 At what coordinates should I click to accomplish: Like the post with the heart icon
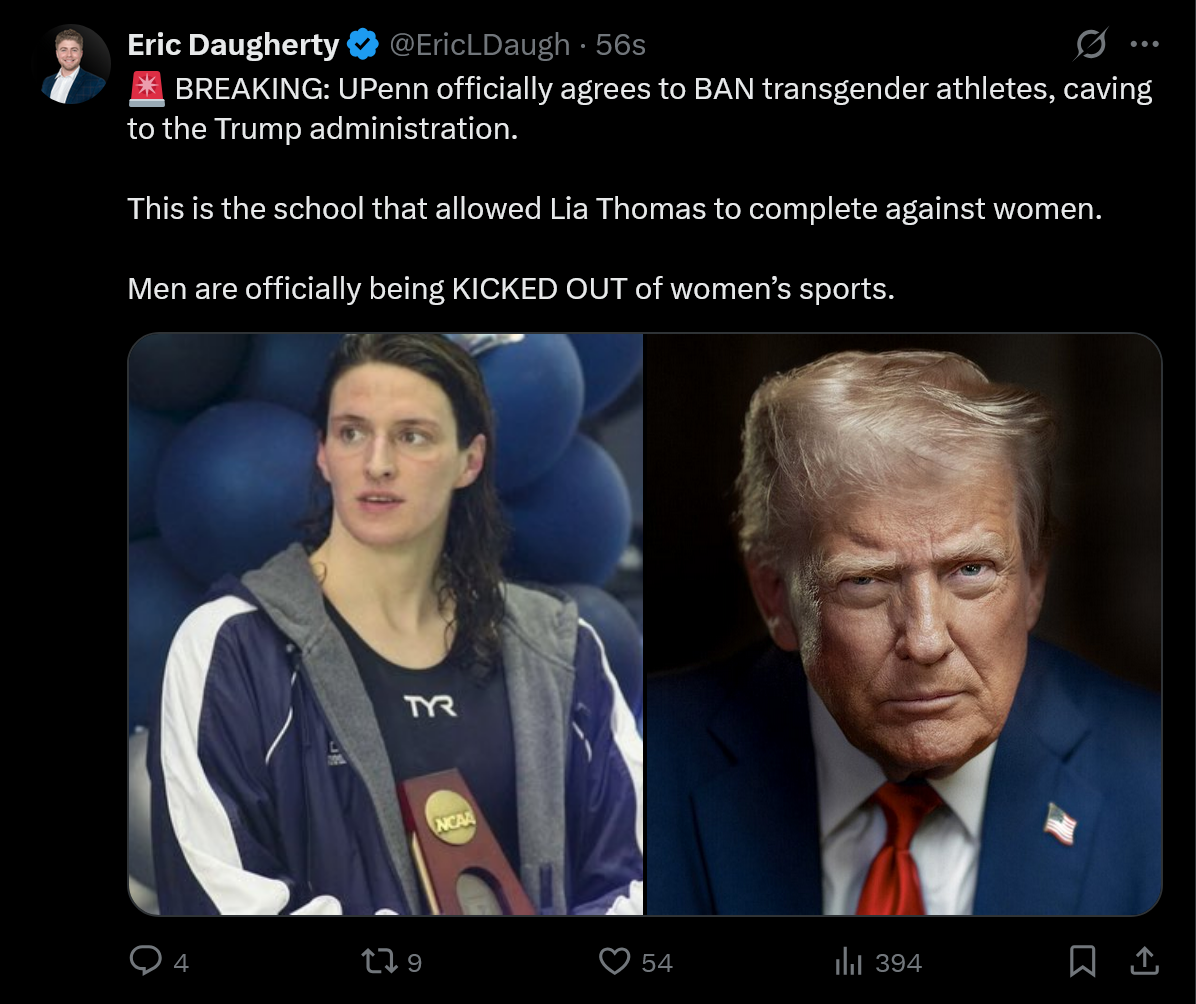click(614, 961)
